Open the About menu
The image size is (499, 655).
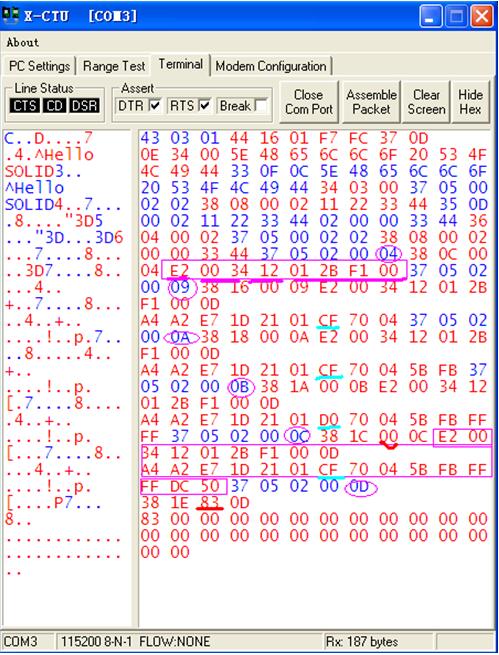23,42
